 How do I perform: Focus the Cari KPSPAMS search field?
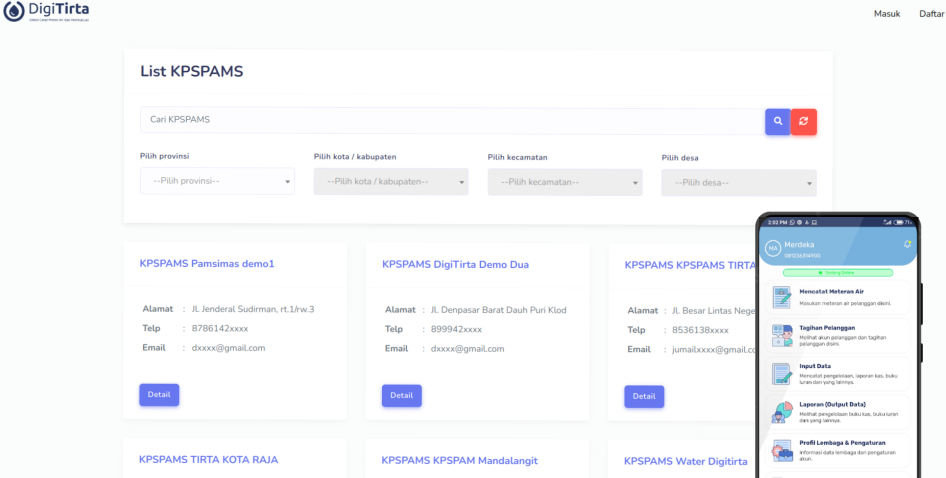point(452,120)
